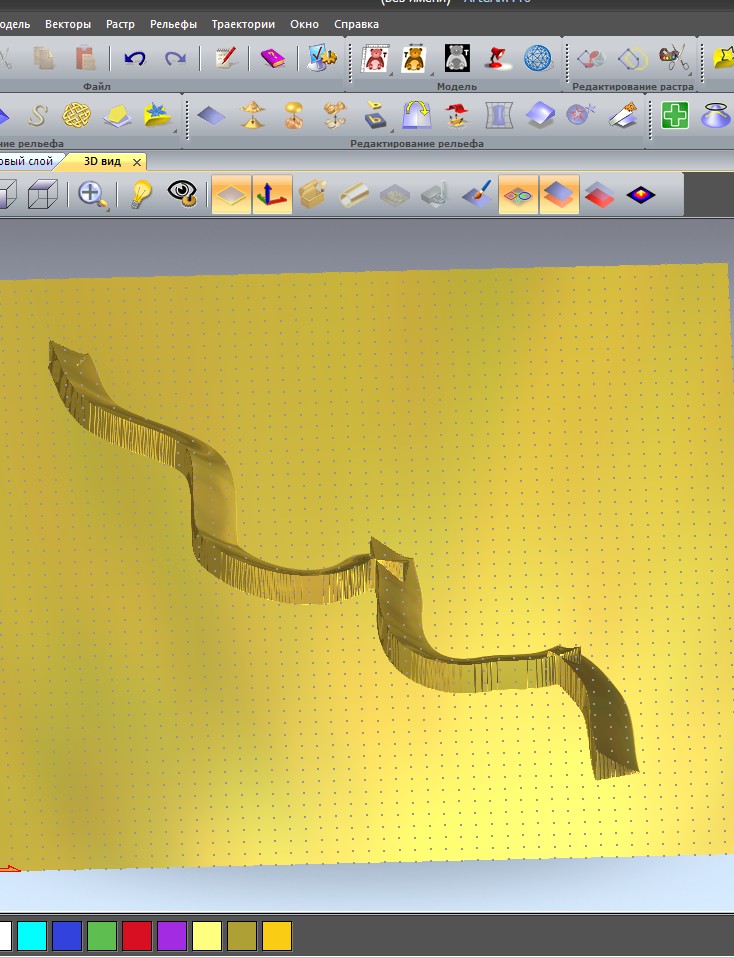Toggle the highlighted vectors display button
734x958 pixels.
[x=518, y=194]
